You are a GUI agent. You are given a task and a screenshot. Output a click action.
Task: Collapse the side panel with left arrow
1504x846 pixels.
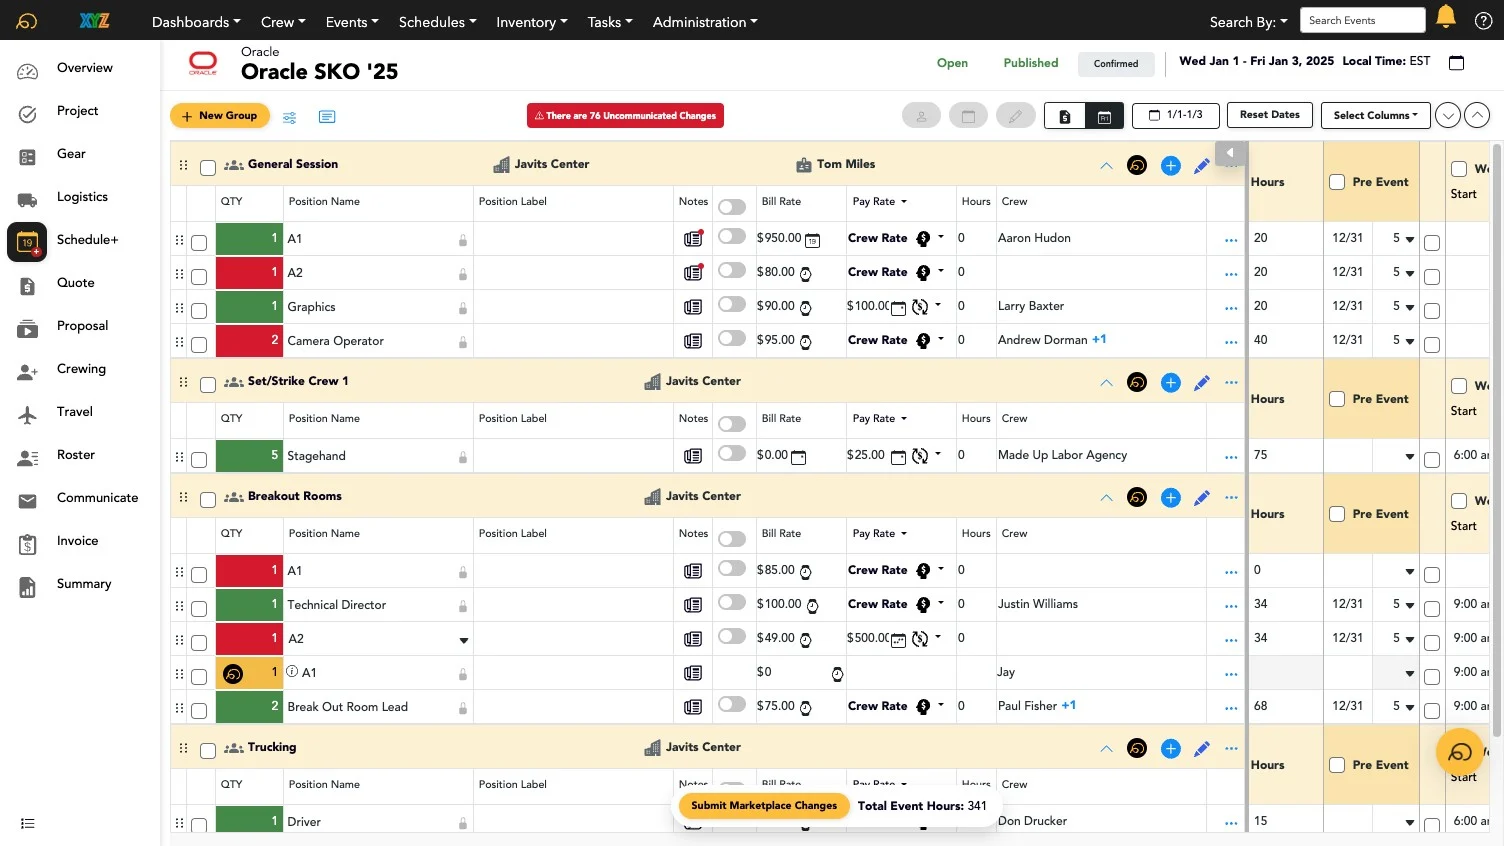point(1231,154)
